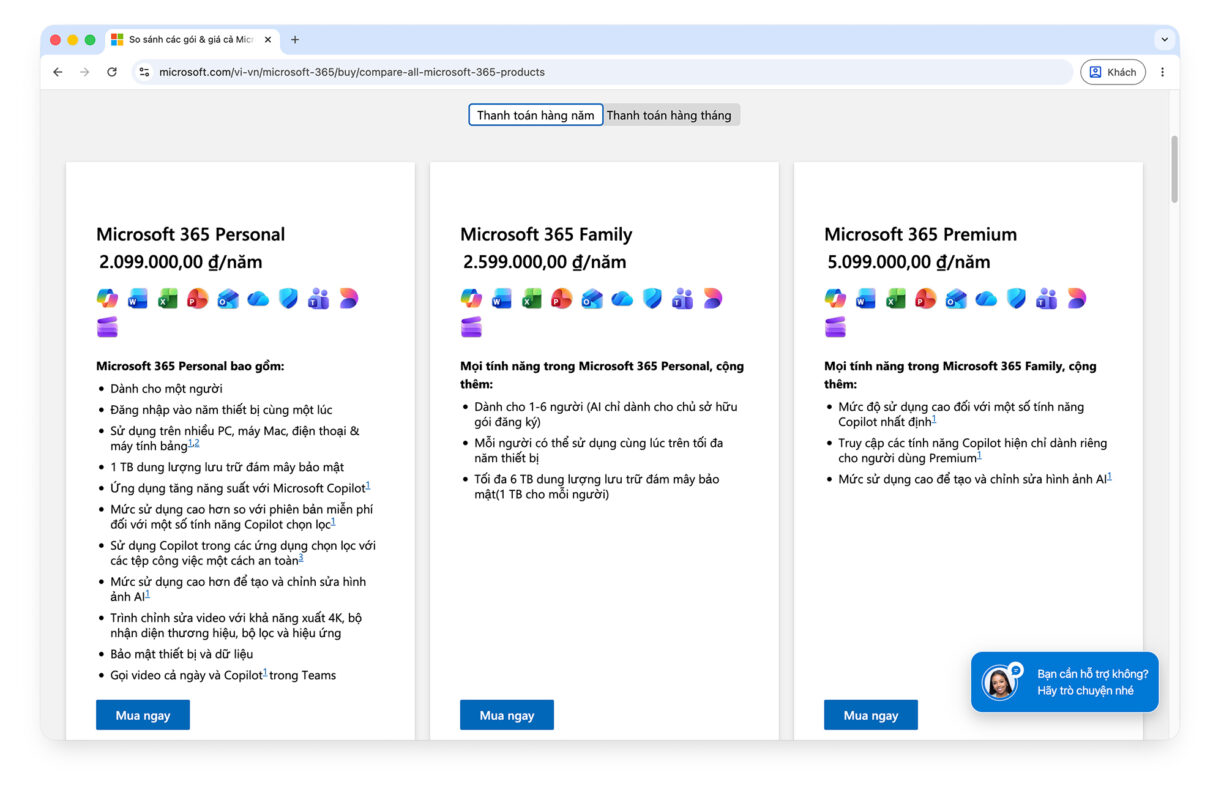Viewport: 1224px width, 800px height.
Task: Click the page vertical scrollbar thumb
Action: (1175, 168)
